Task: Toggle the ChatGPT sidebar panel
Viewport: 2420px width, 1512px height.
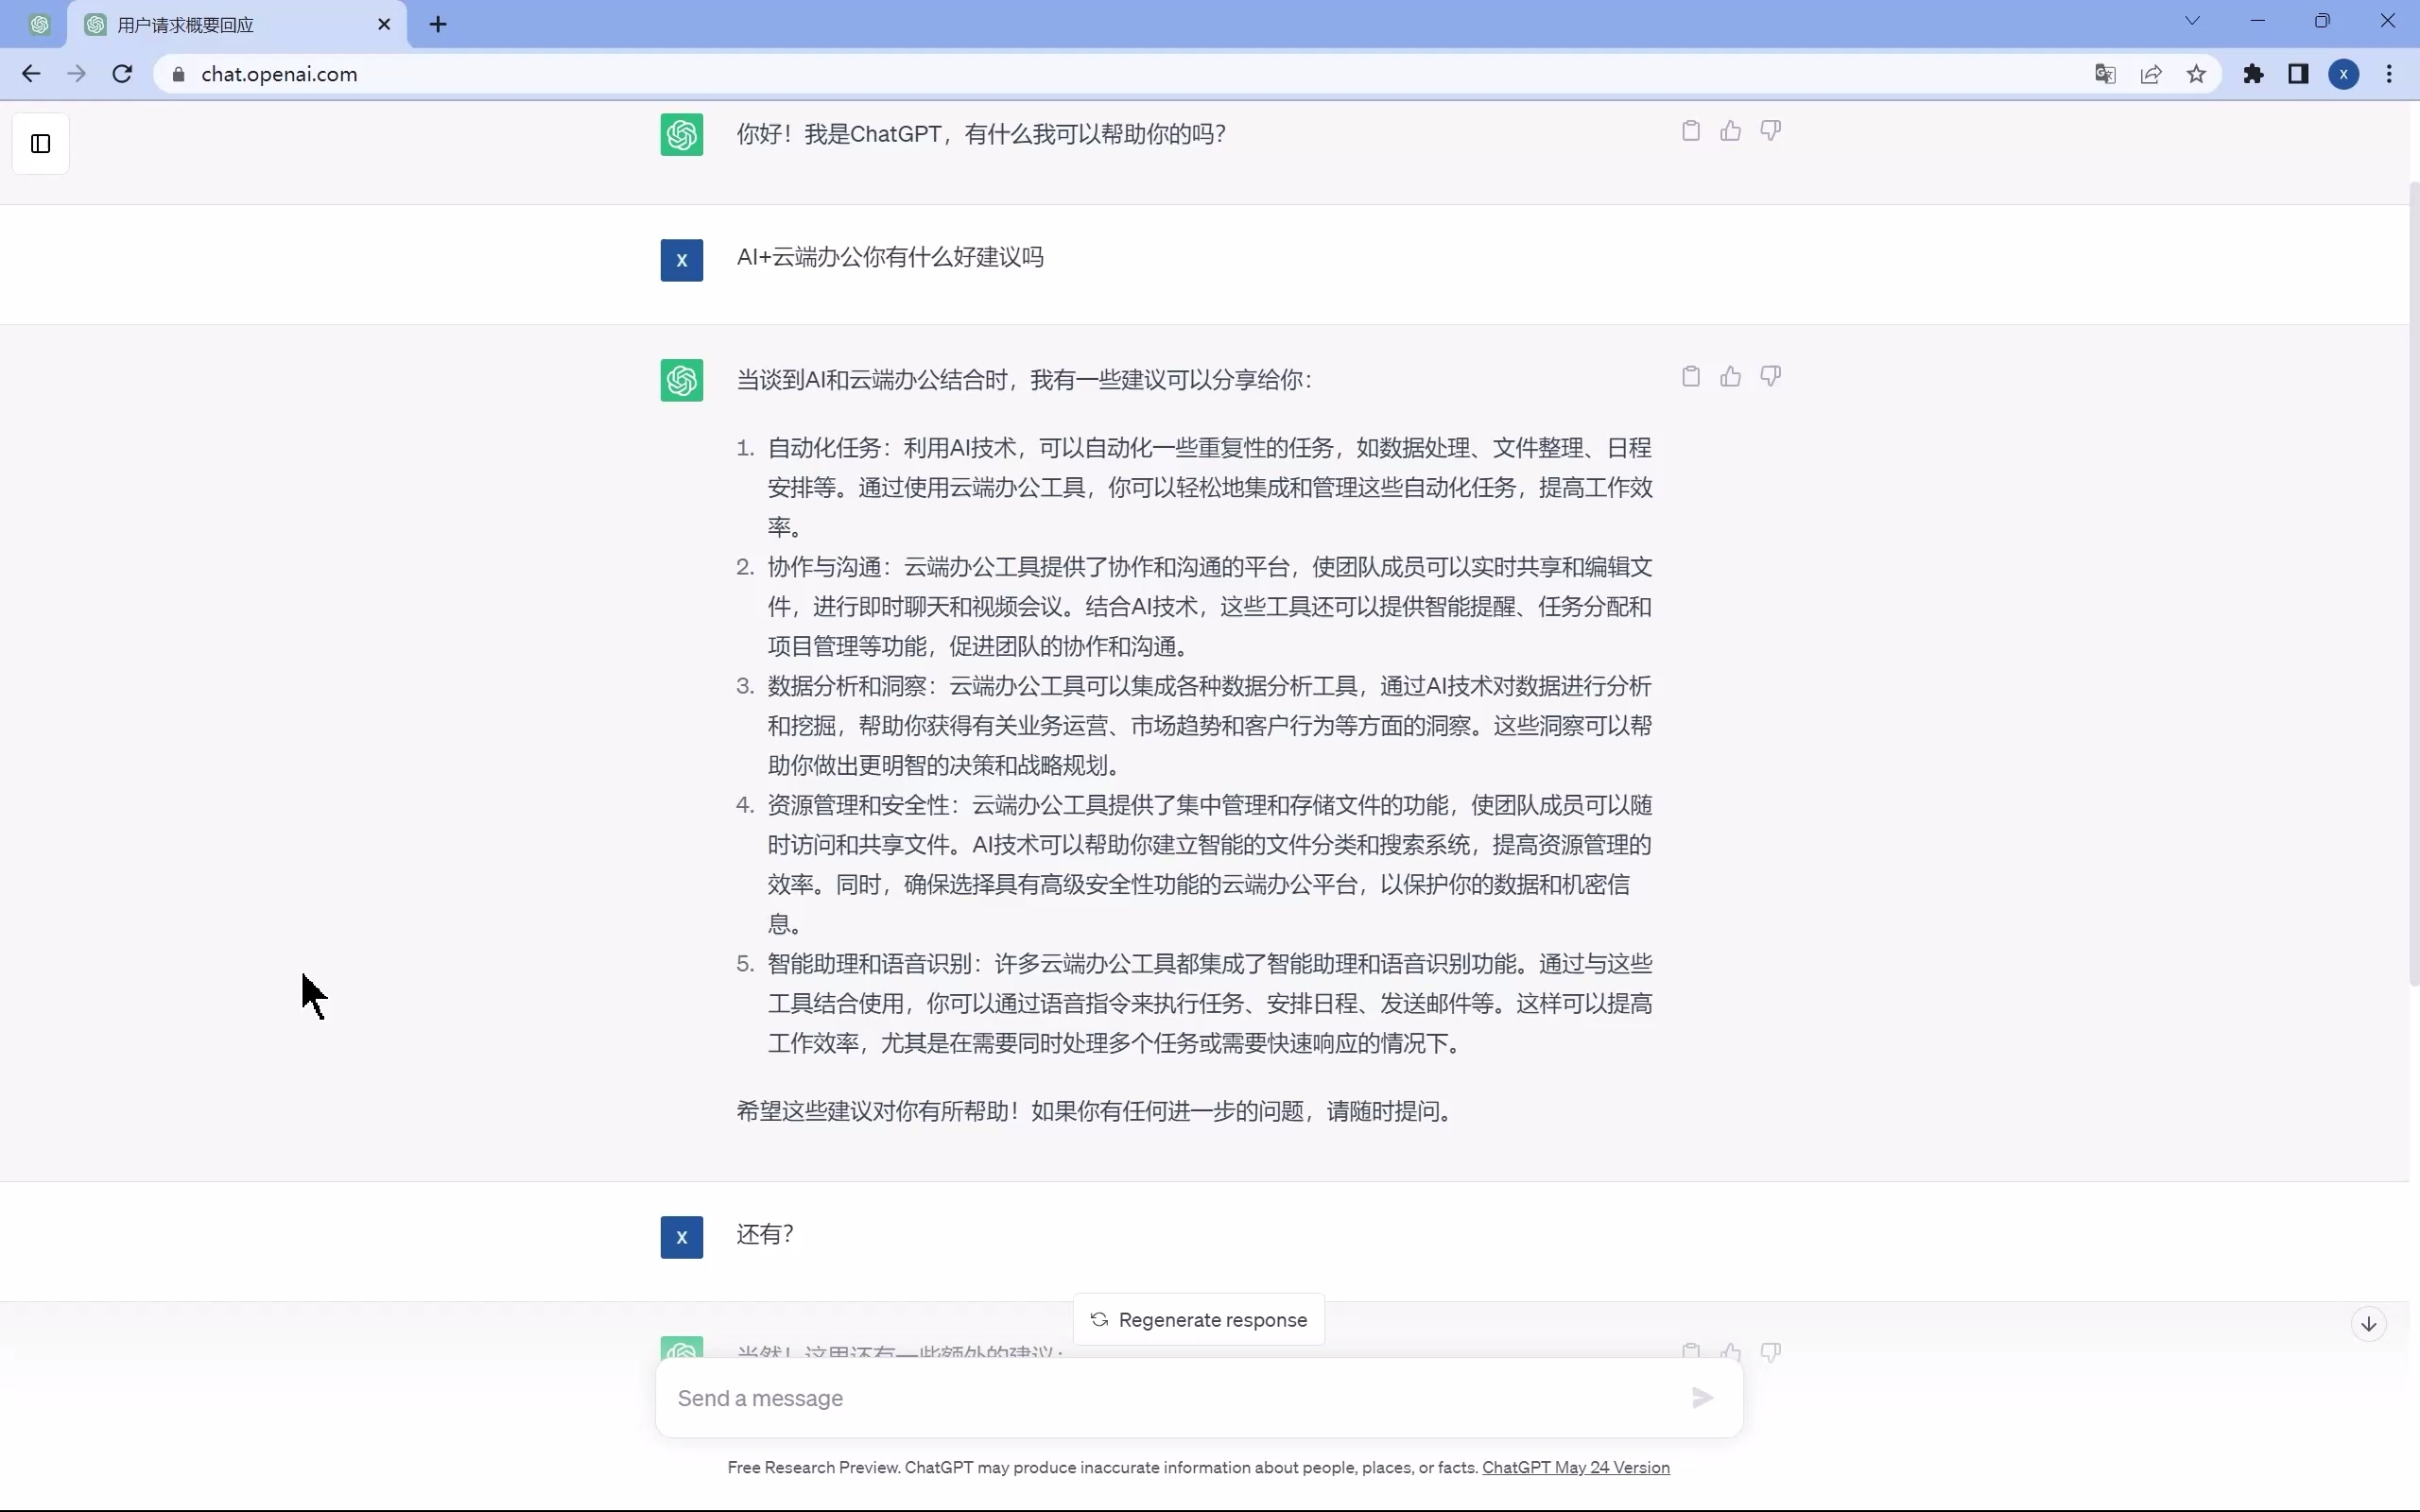Action: pyautogui.click(x=38, y=144)
